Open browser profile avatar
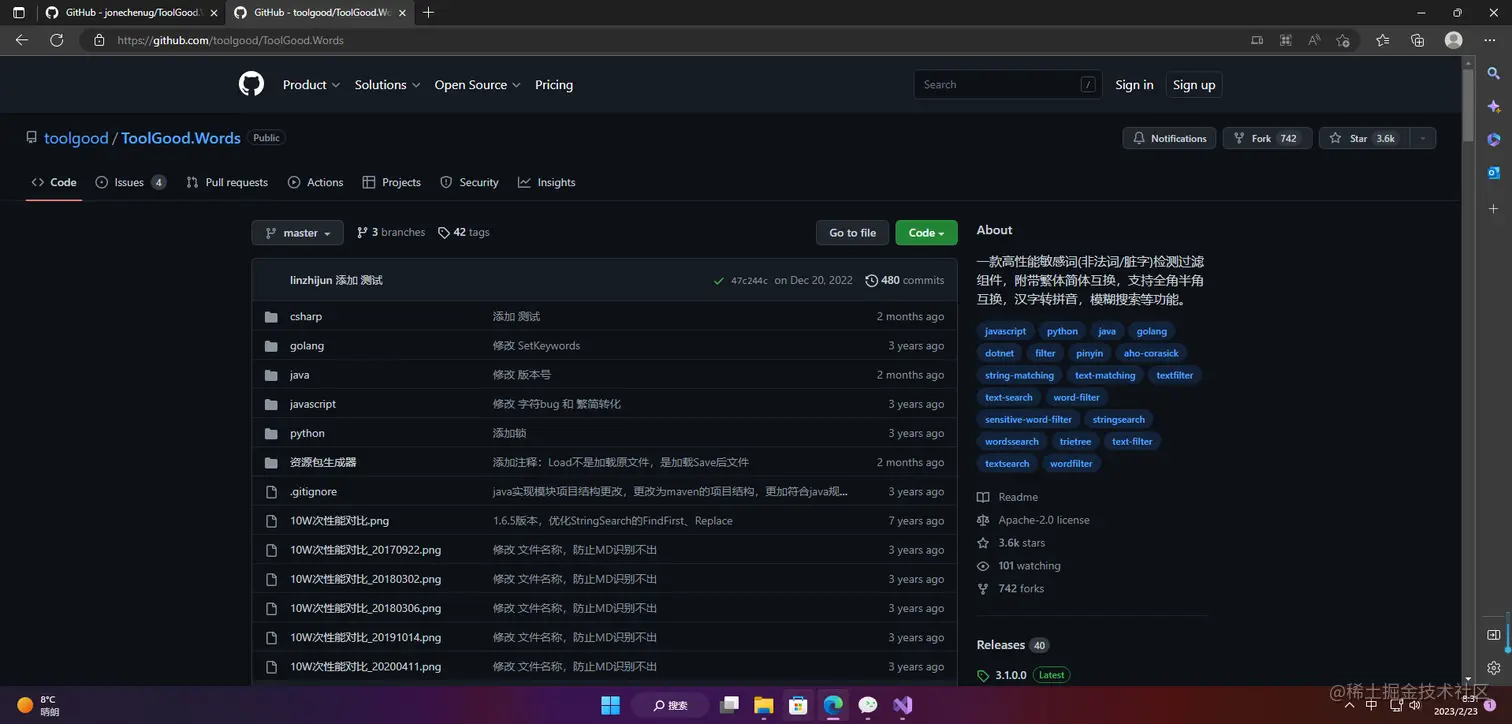The height and width of the screenshot is (724, 1512). 1453,40
